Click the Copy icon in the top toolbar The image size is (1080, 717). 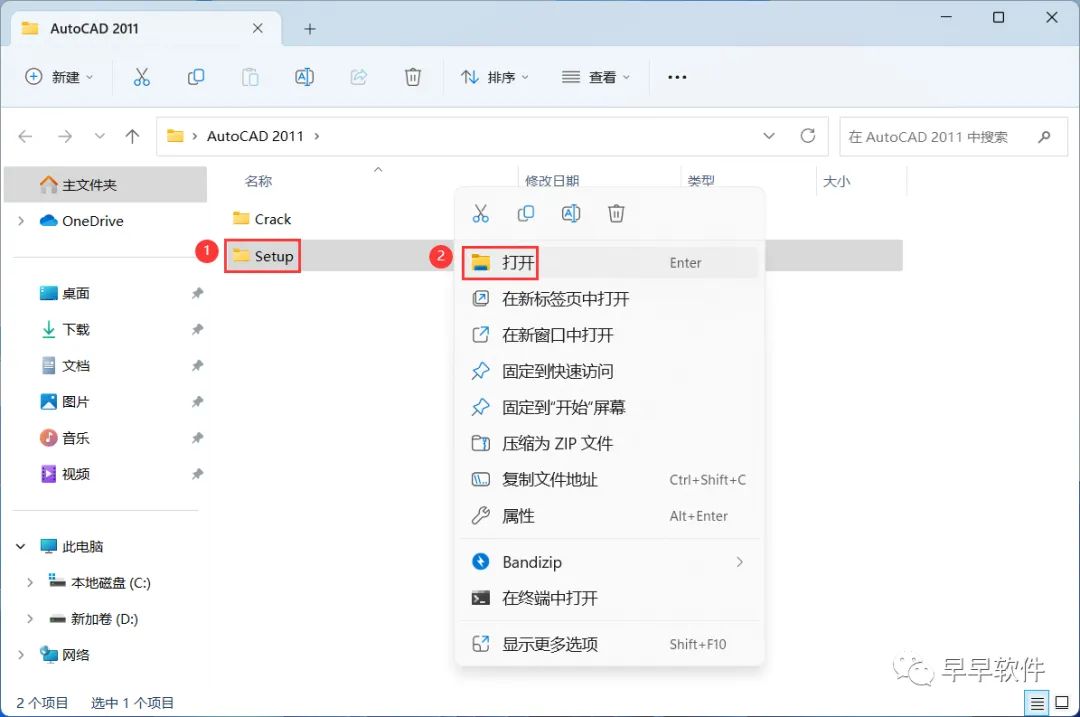[196, 77]
